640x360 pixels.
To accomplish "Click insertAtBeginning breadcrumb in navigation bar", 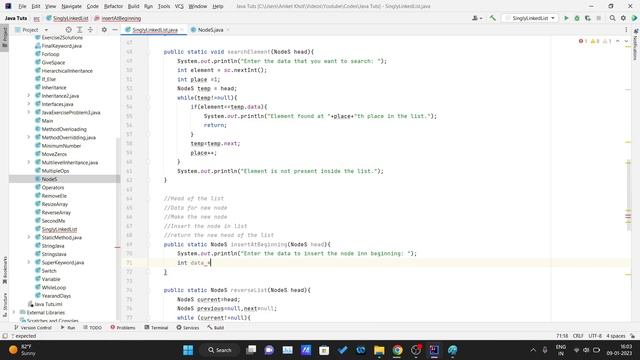I will click(118, 18).
